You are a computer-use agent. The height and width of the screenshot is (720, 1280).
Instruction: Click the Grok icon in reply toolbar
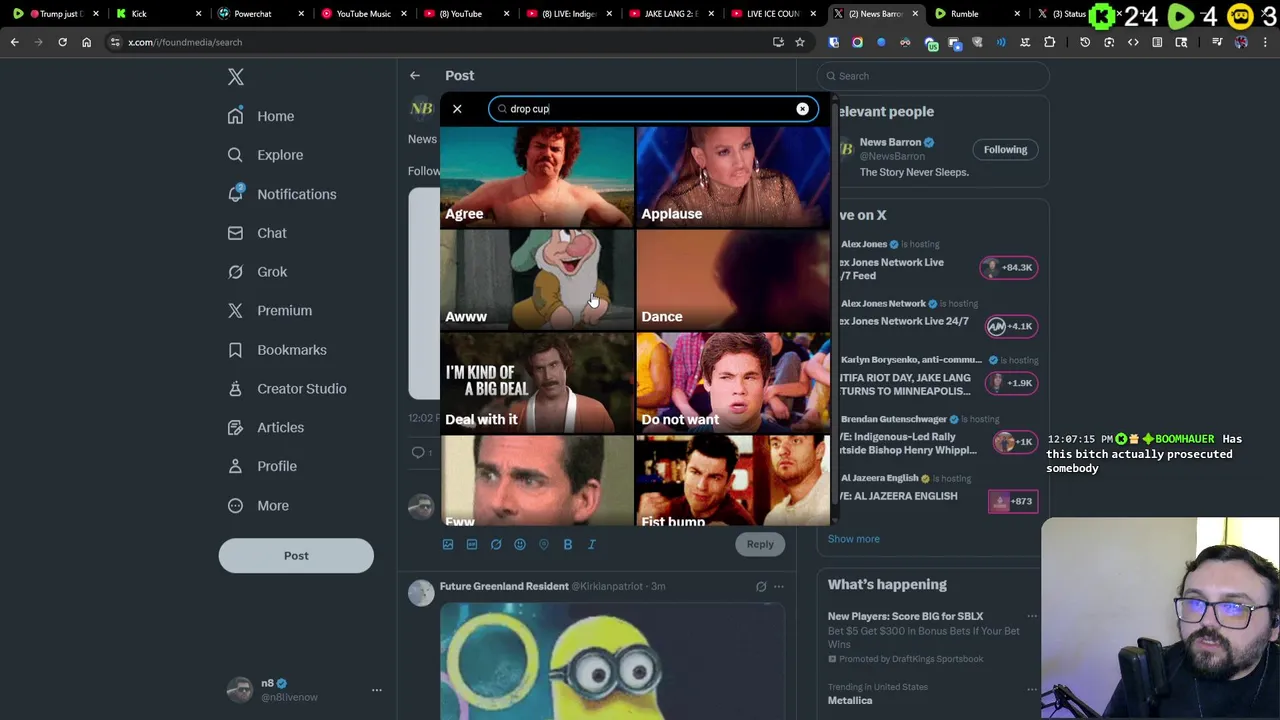tap(496, 544)
